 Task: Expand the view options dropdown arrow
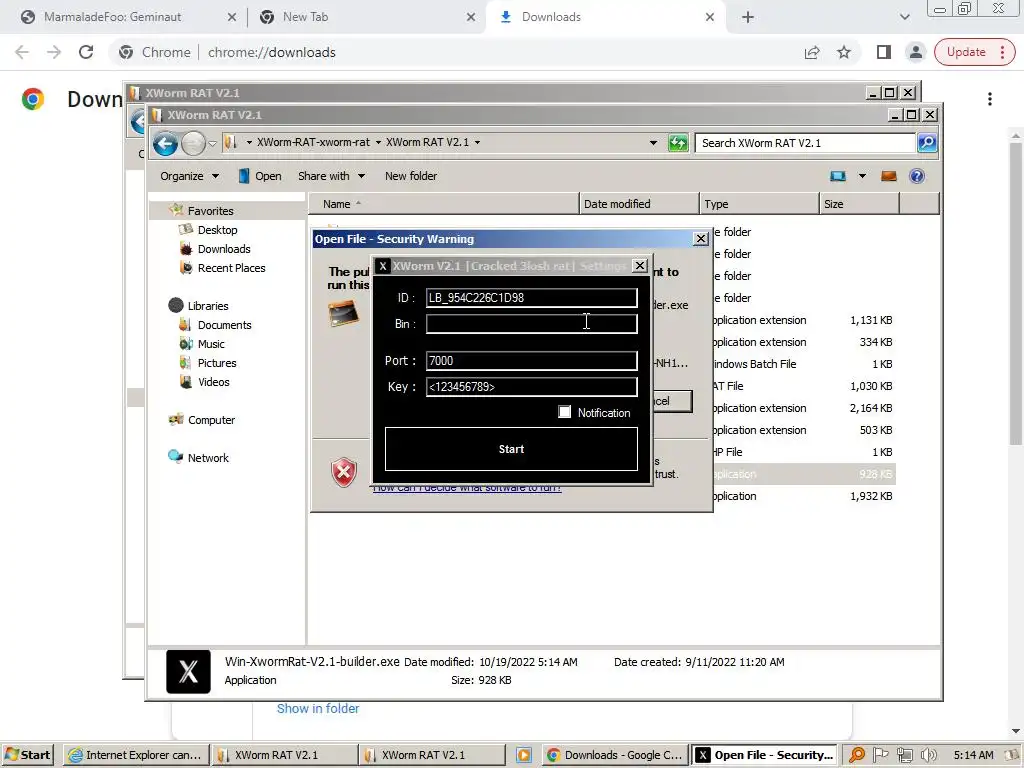pyautogui.click(x=862, y=176)
